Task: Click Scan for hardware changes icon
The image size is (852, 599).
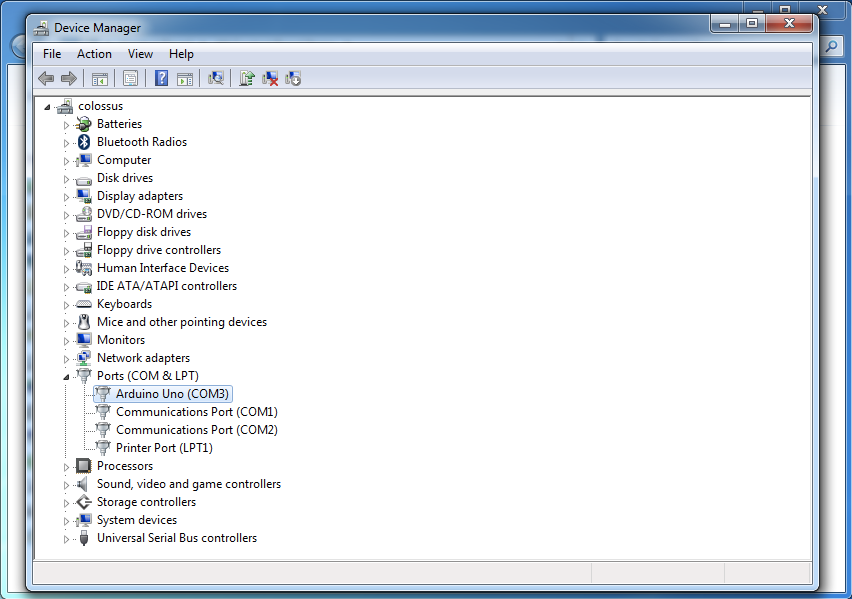Action: [x=215, y=78]
